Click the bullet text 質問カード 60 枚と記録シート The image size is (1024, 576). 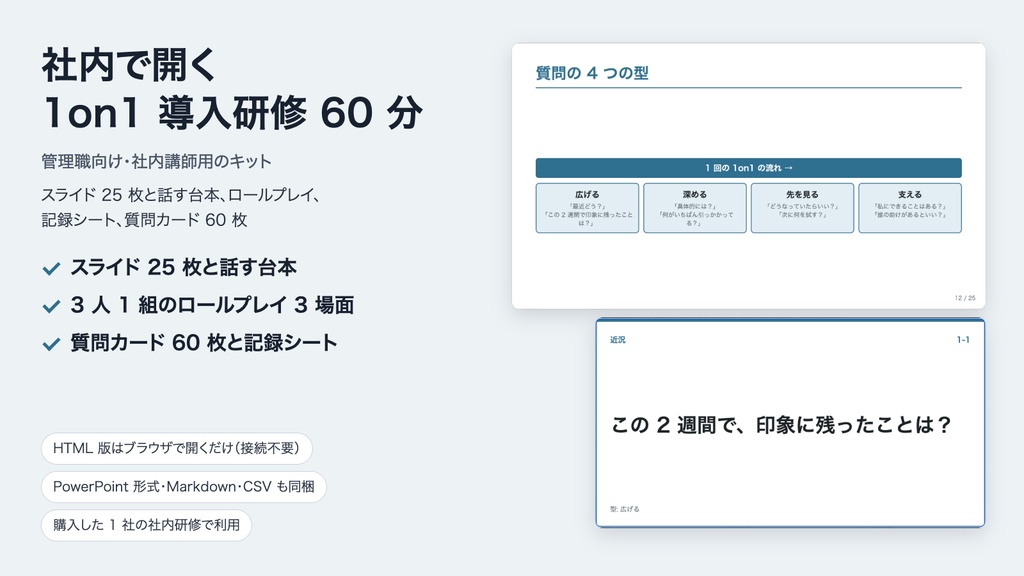click(x=204, y=343)
